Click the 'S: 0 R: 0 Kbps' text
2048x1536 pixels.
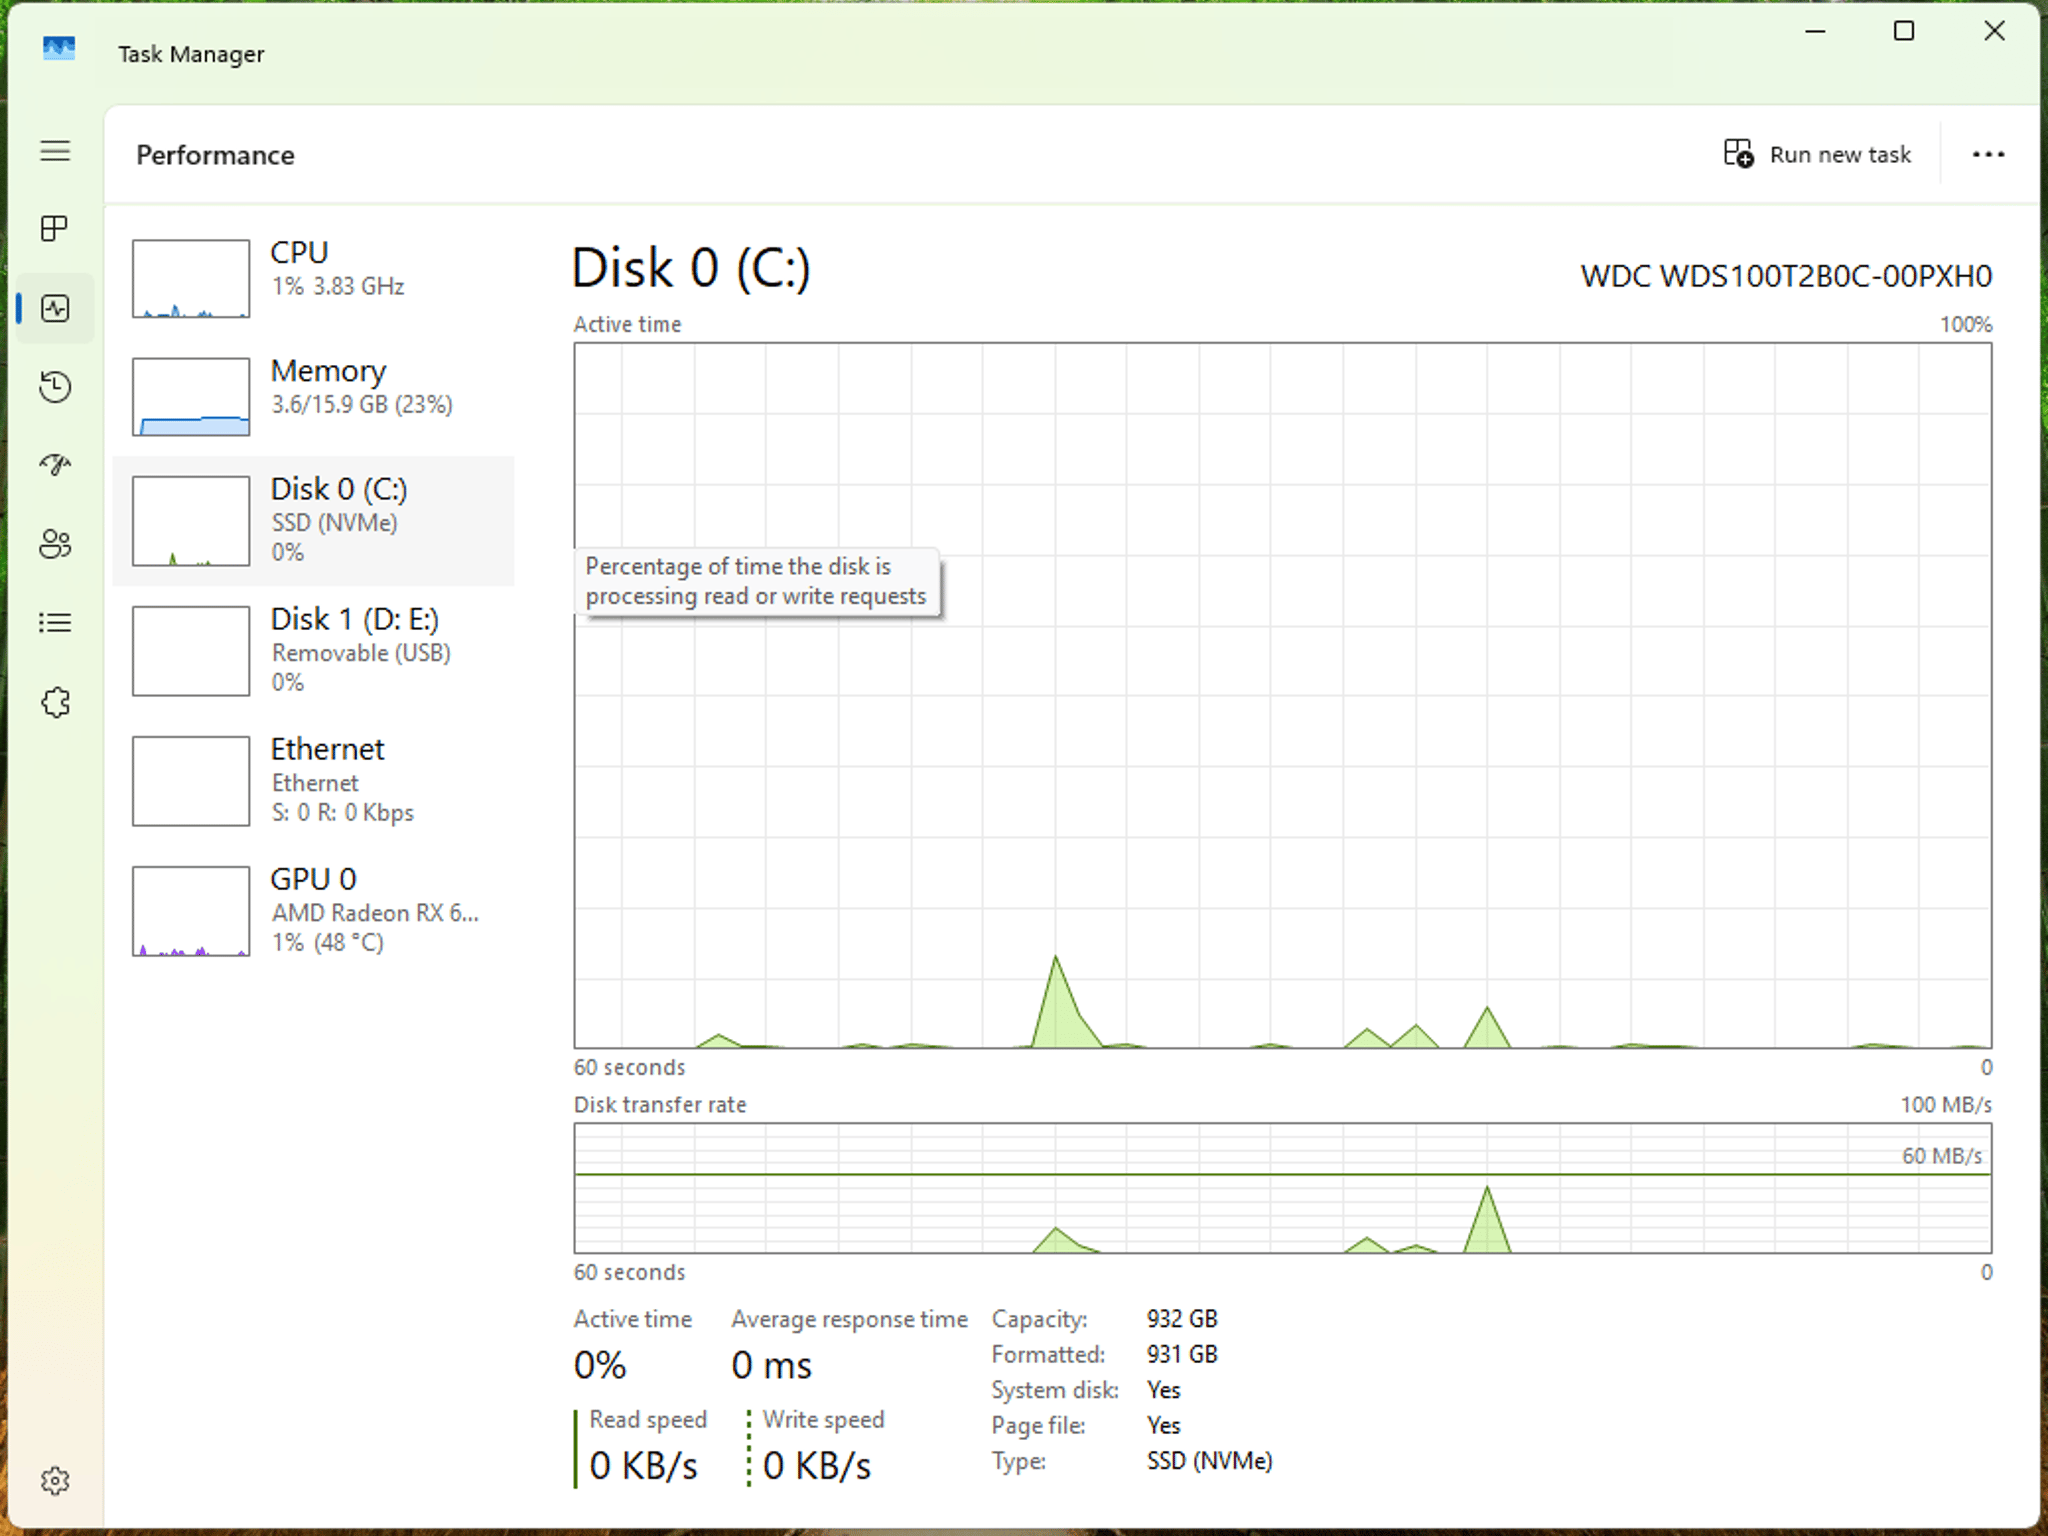[x=343, y=813]
